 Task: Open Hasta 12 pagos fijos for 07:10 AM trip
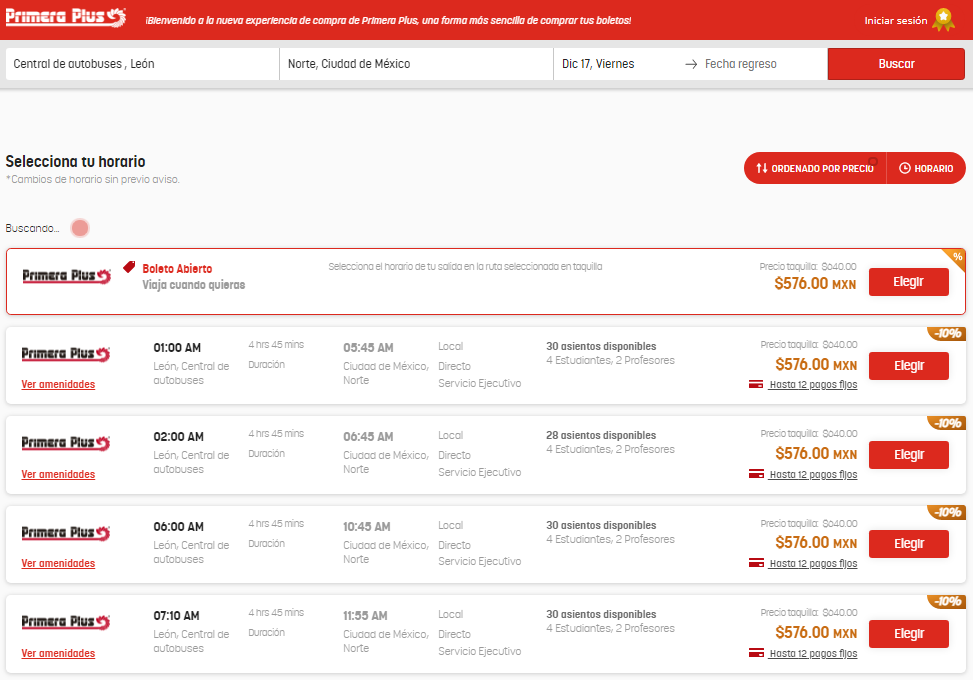coord(813,653)
